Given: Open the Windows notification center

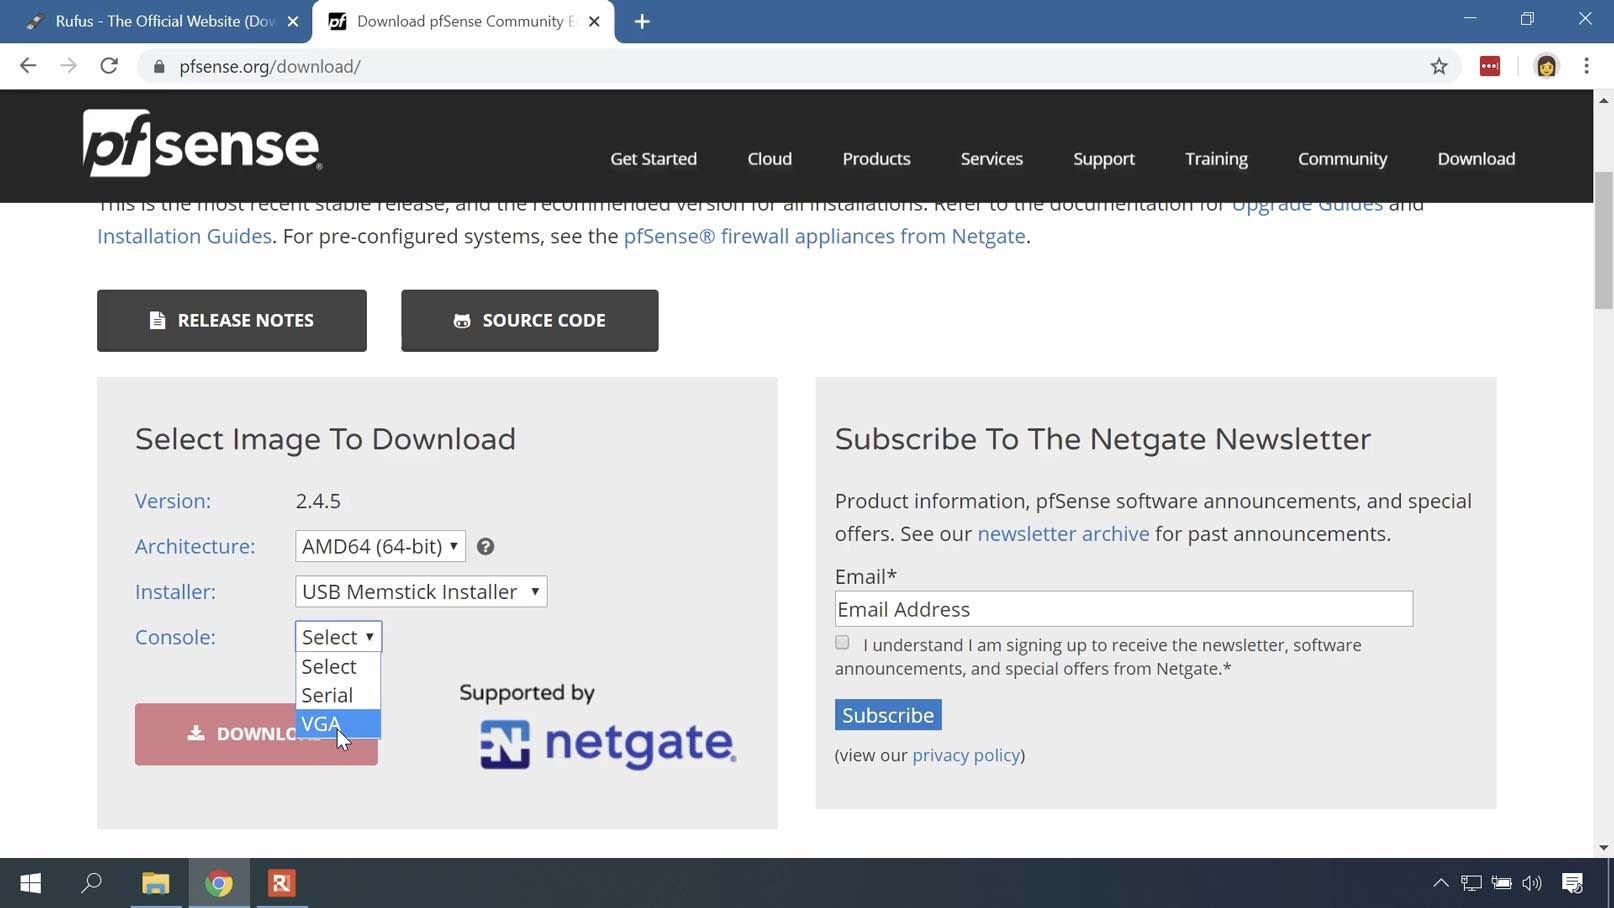Looking at the screenshot, I should tap(1573, 883).
